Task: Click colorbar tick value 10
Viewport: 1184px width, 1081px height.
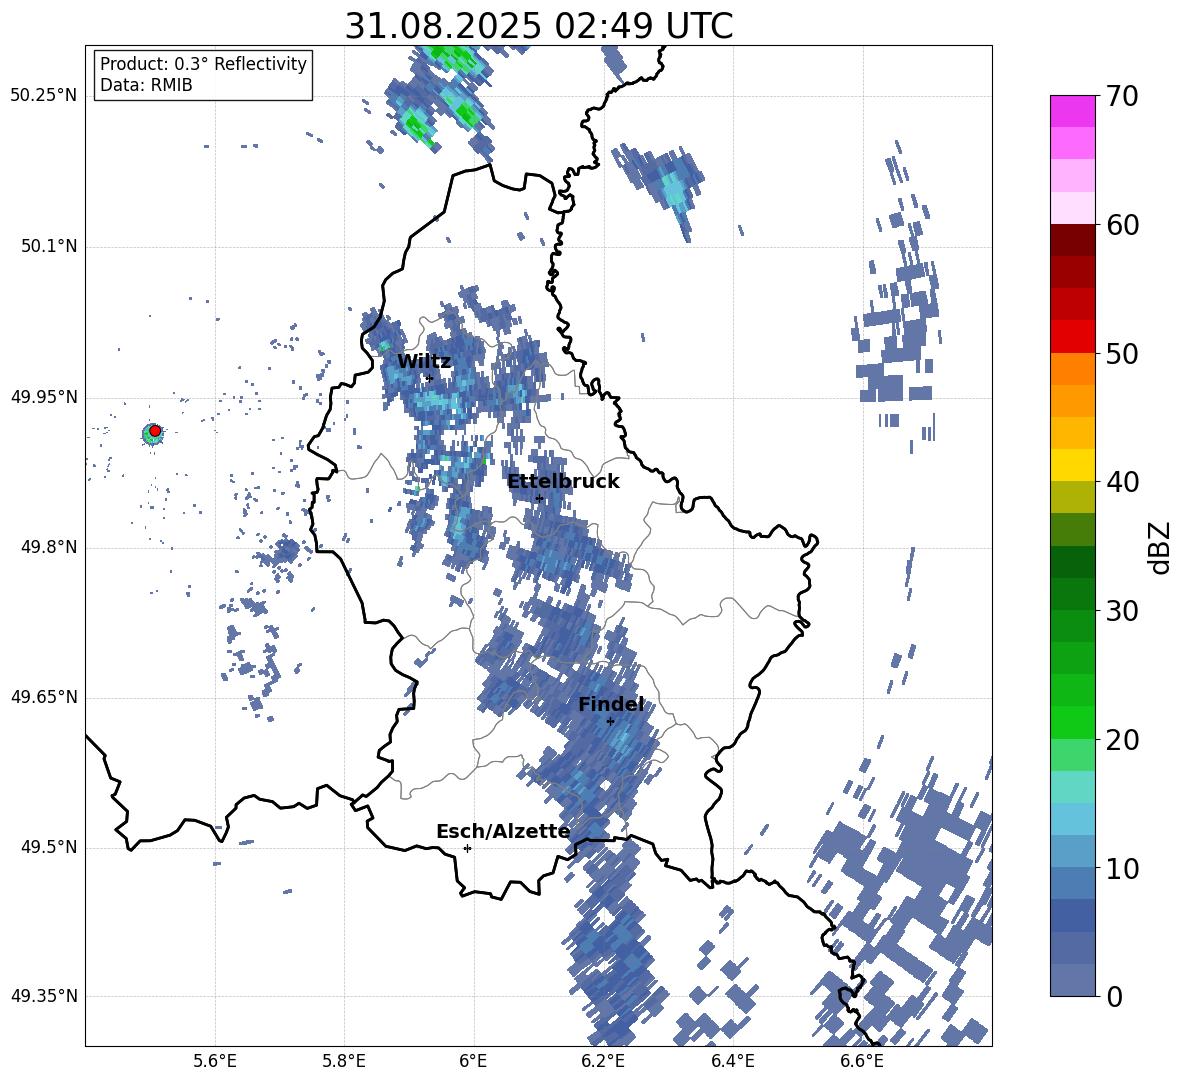Action: pos(1122,868)
